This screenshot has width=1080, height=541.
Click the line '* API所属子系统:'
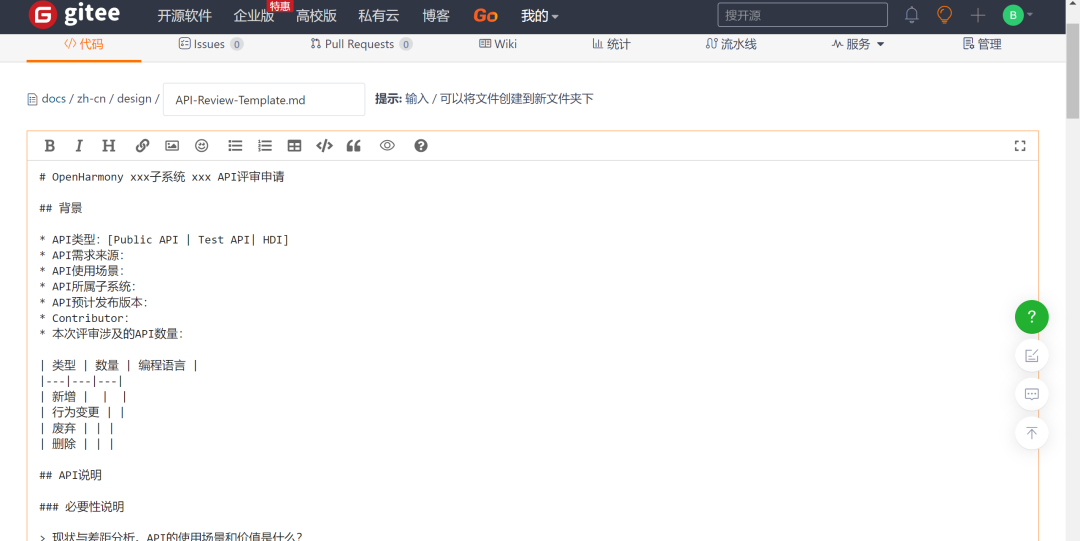(87, 287)
